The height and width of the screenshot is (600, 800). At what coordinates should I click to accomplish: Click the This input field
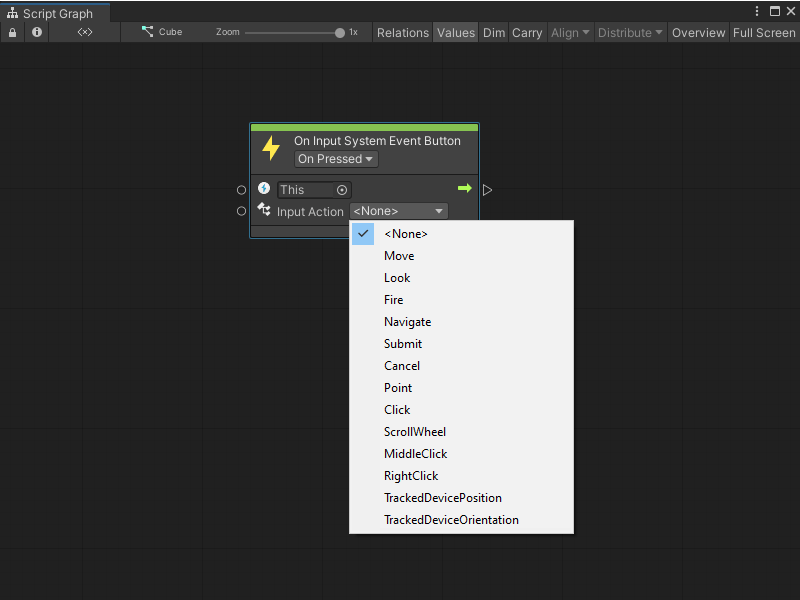[x=305, y=189]
